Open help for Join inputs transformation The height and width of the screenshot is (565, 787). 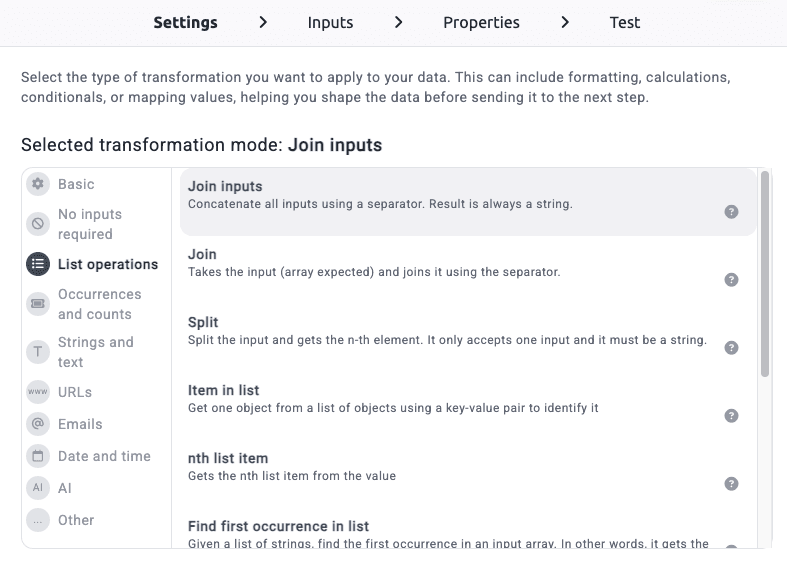coord(731,212)
